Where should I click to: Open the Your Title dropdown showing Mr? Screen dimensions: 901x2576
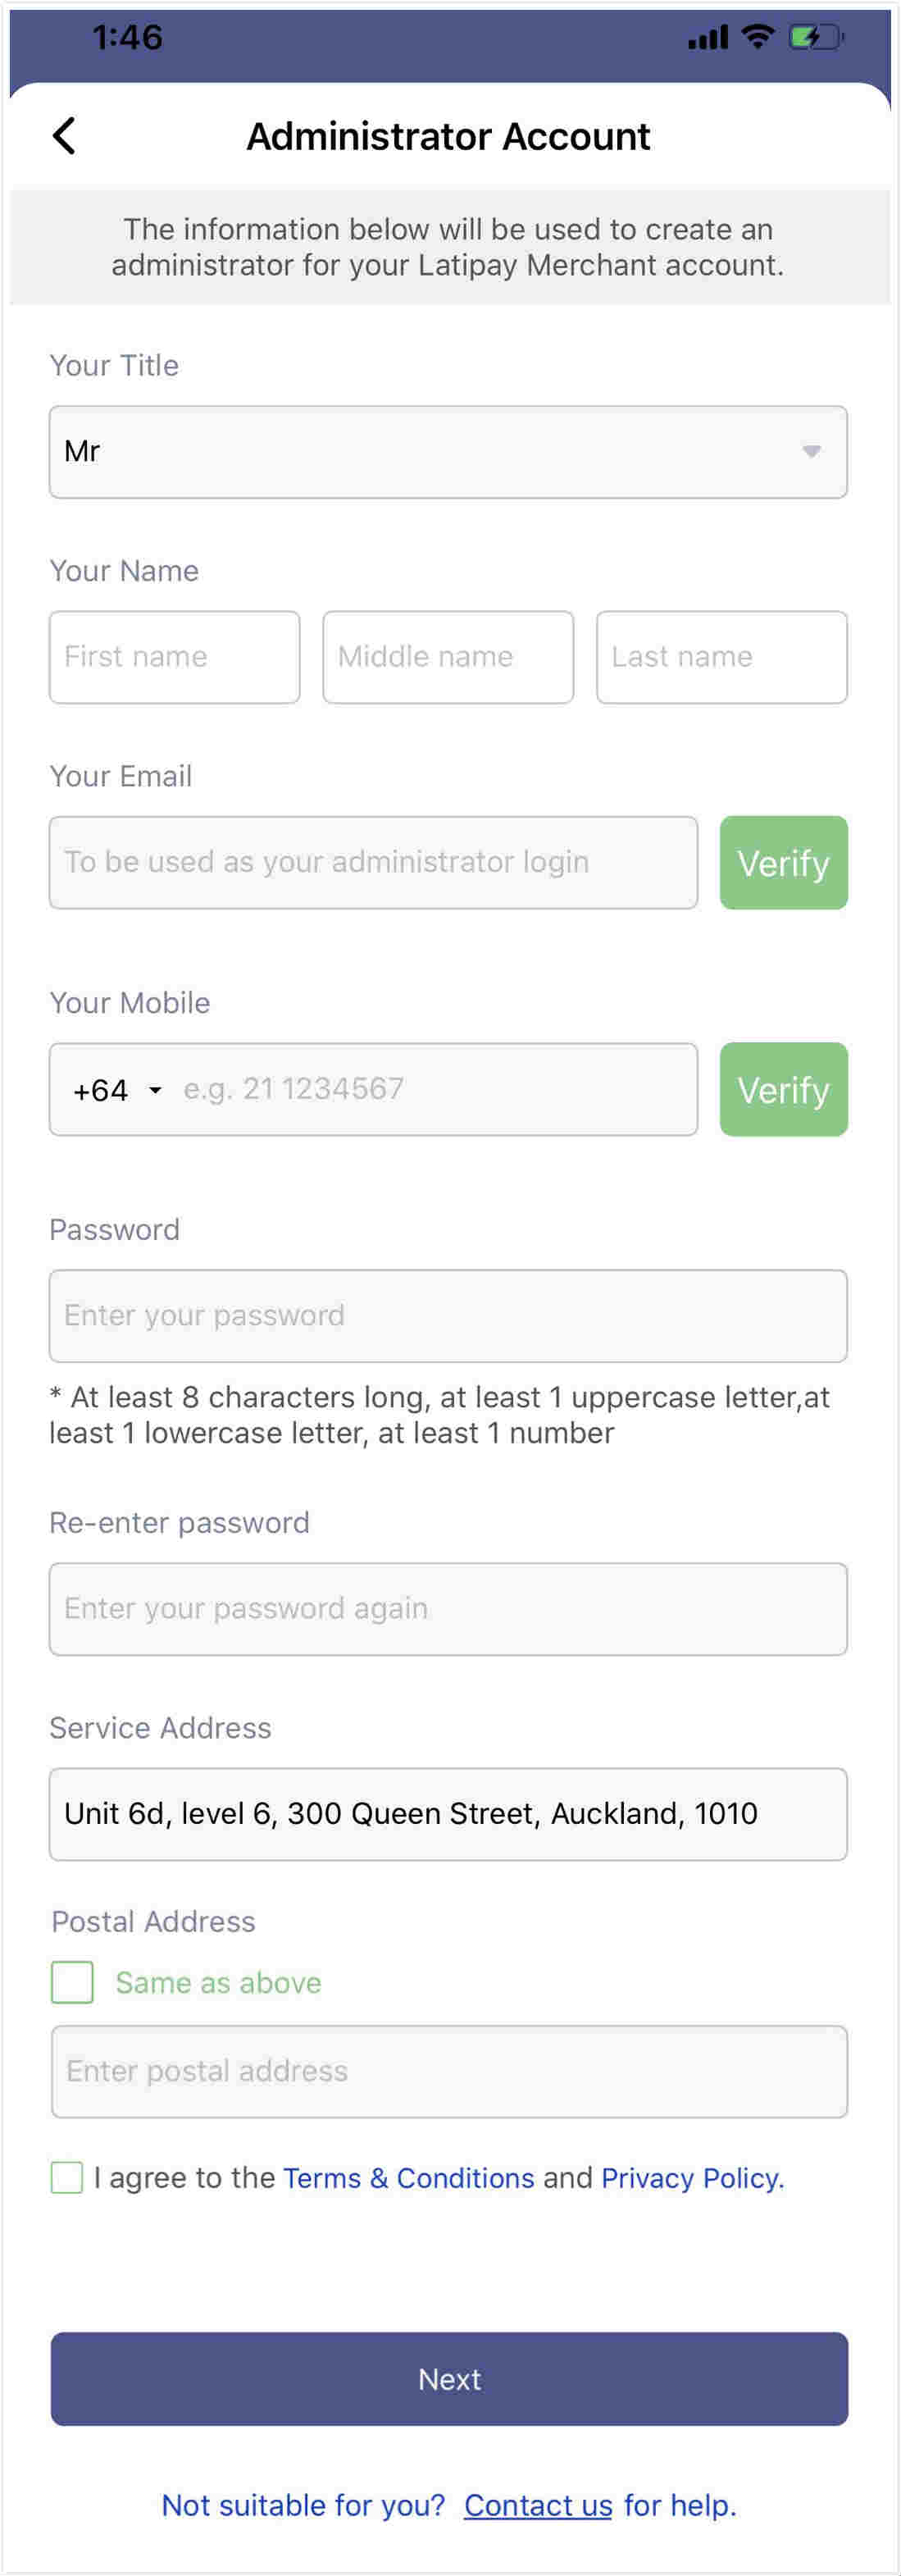click(448, 452)
